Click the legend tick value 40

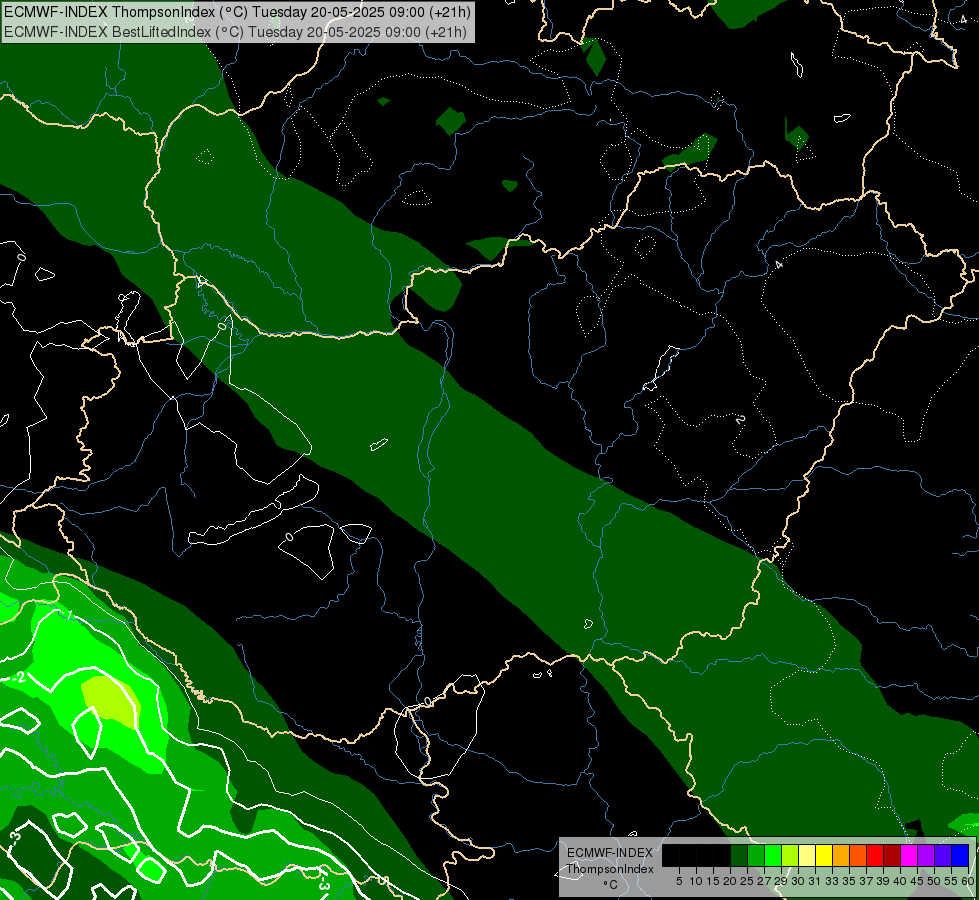(900, 881)
